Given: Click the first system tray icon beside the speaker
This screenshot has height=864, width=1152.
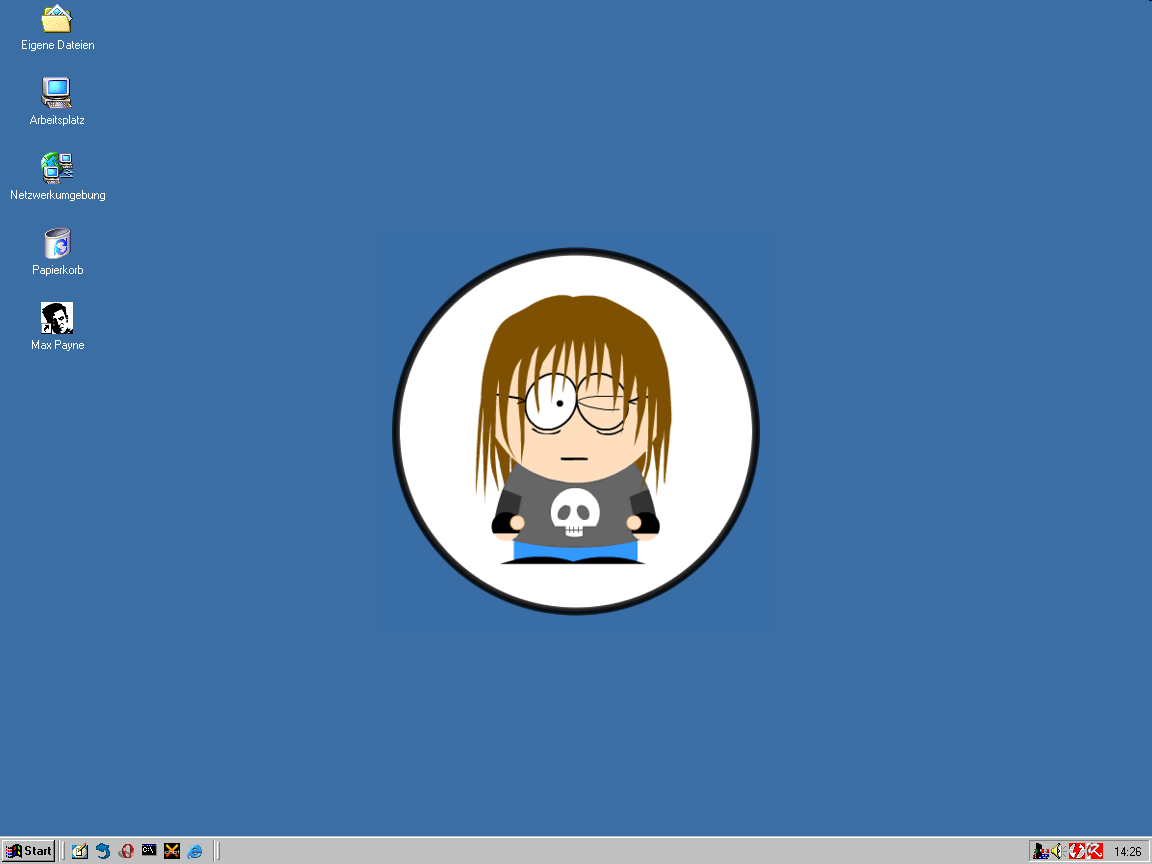Looking at the screenshot, I should pyautogui.click(x=1040, y=851).
